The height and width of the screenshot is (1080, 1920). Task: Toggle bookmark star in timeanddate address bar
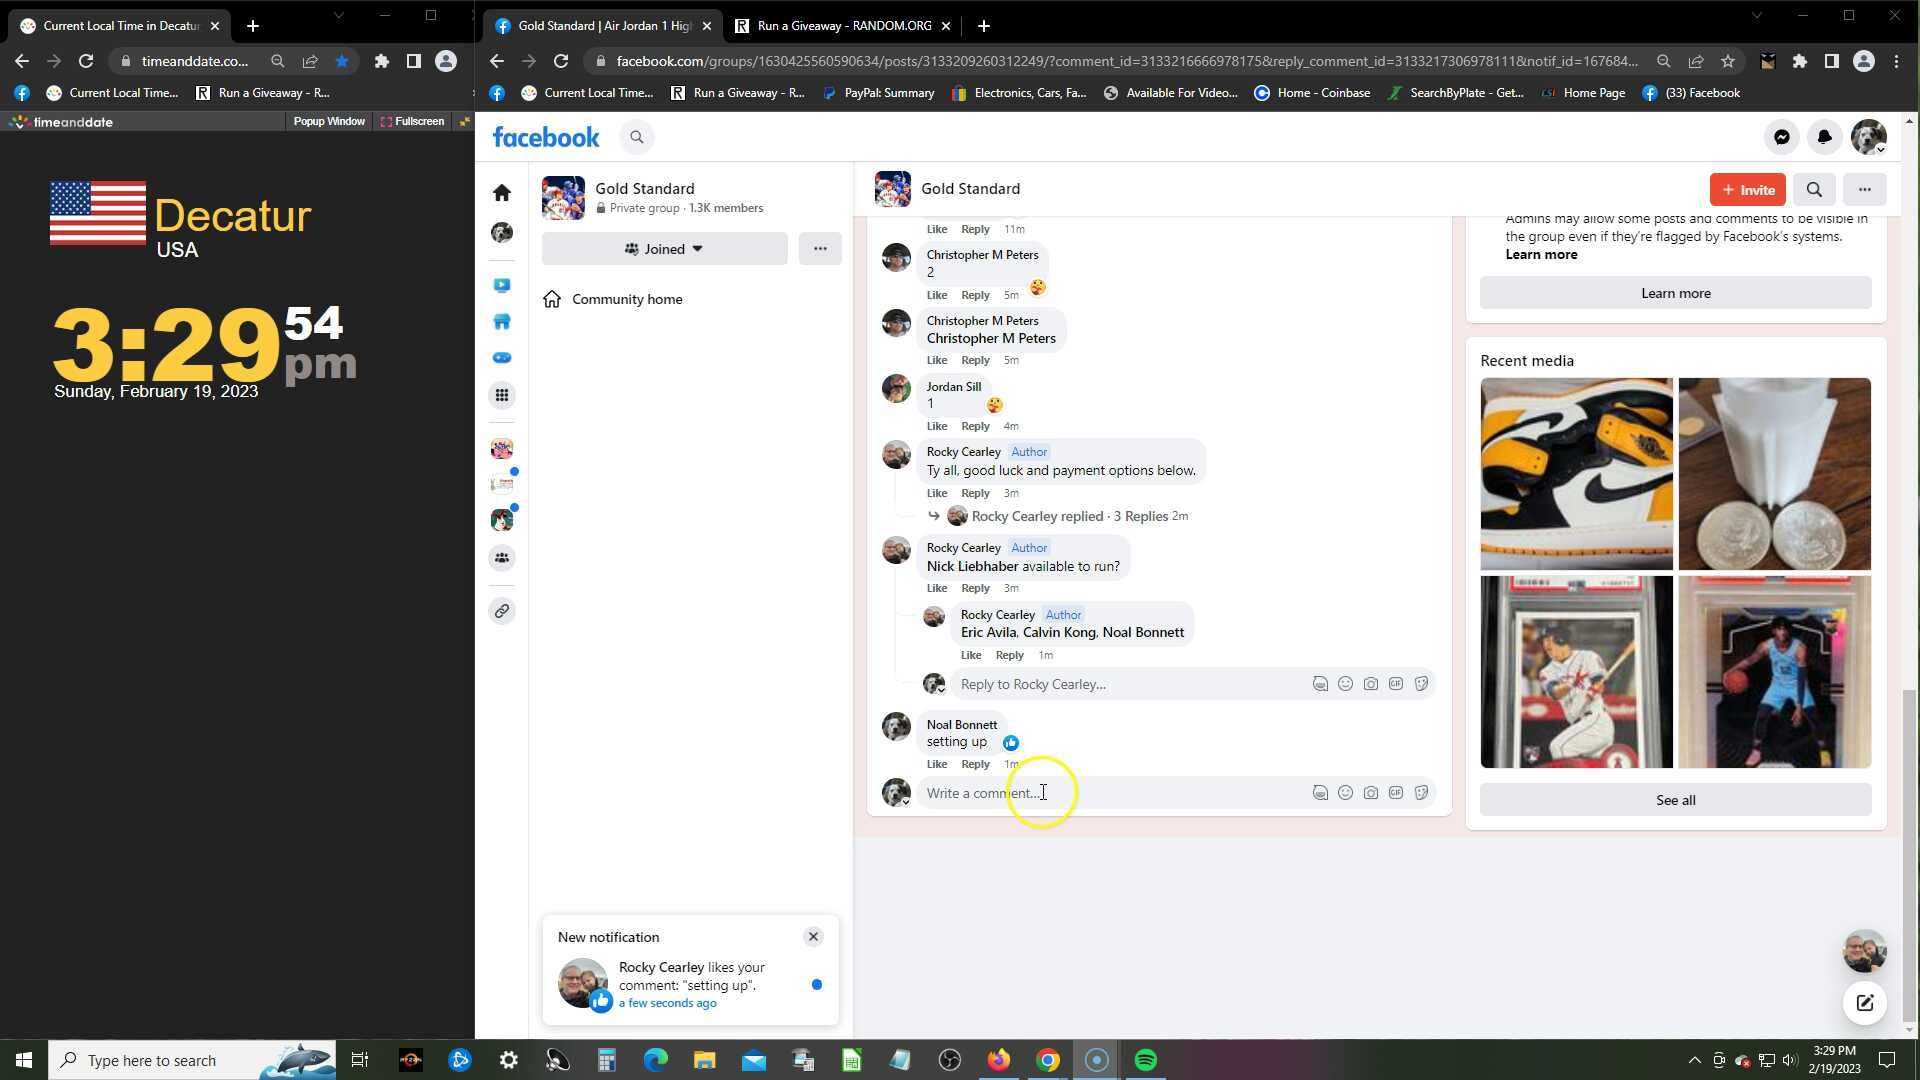(342, 61)
